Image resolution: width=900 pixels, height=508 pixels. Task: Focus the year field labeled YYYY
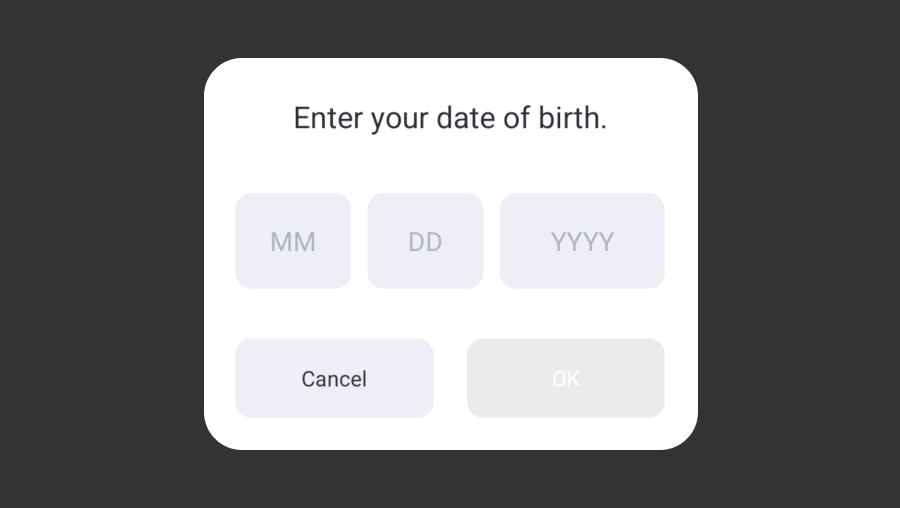click(582, 241)
